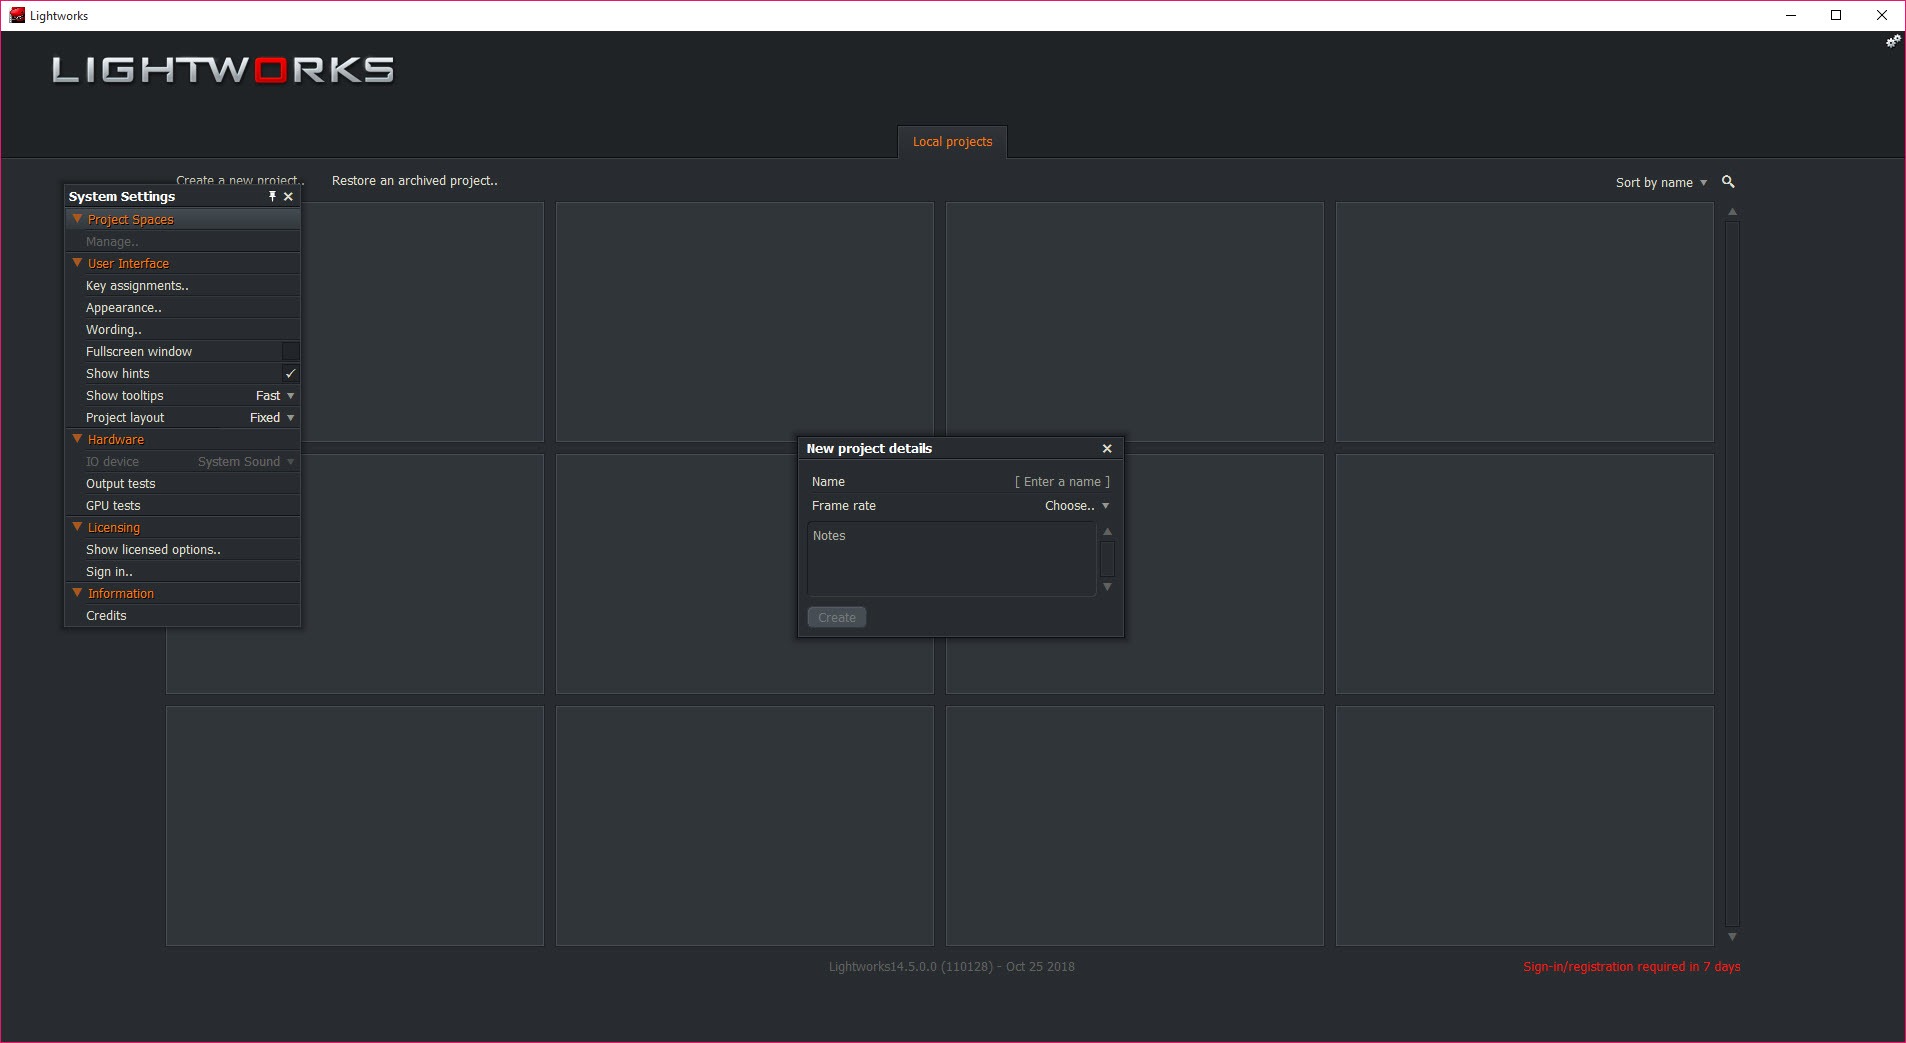
Task: Open Key assignments settings
Action: [137, 286]
